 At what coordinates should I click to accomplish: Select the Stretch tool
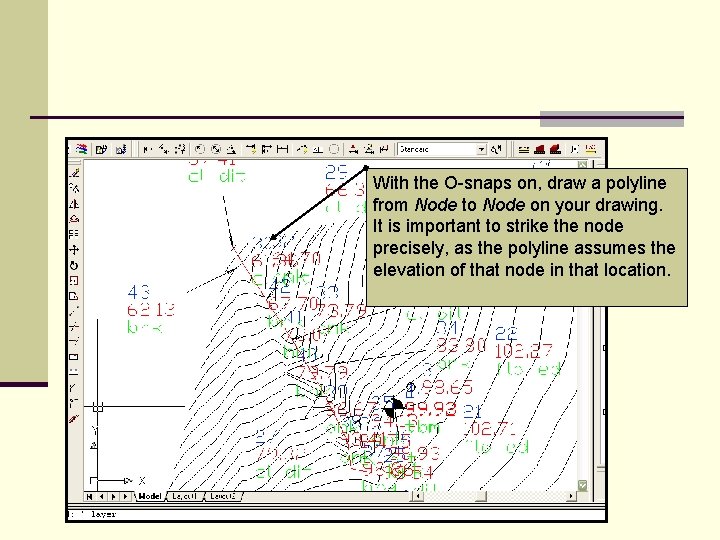pyautogui.click(x=74, y=296)
